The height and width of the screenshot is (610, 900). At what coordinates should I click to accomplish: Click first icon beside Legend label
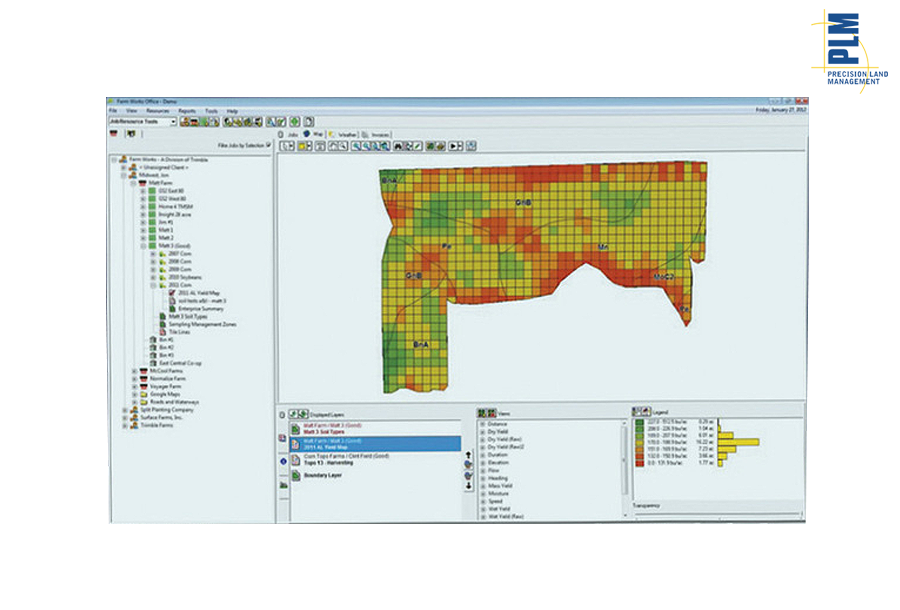[x=637, y=411]
